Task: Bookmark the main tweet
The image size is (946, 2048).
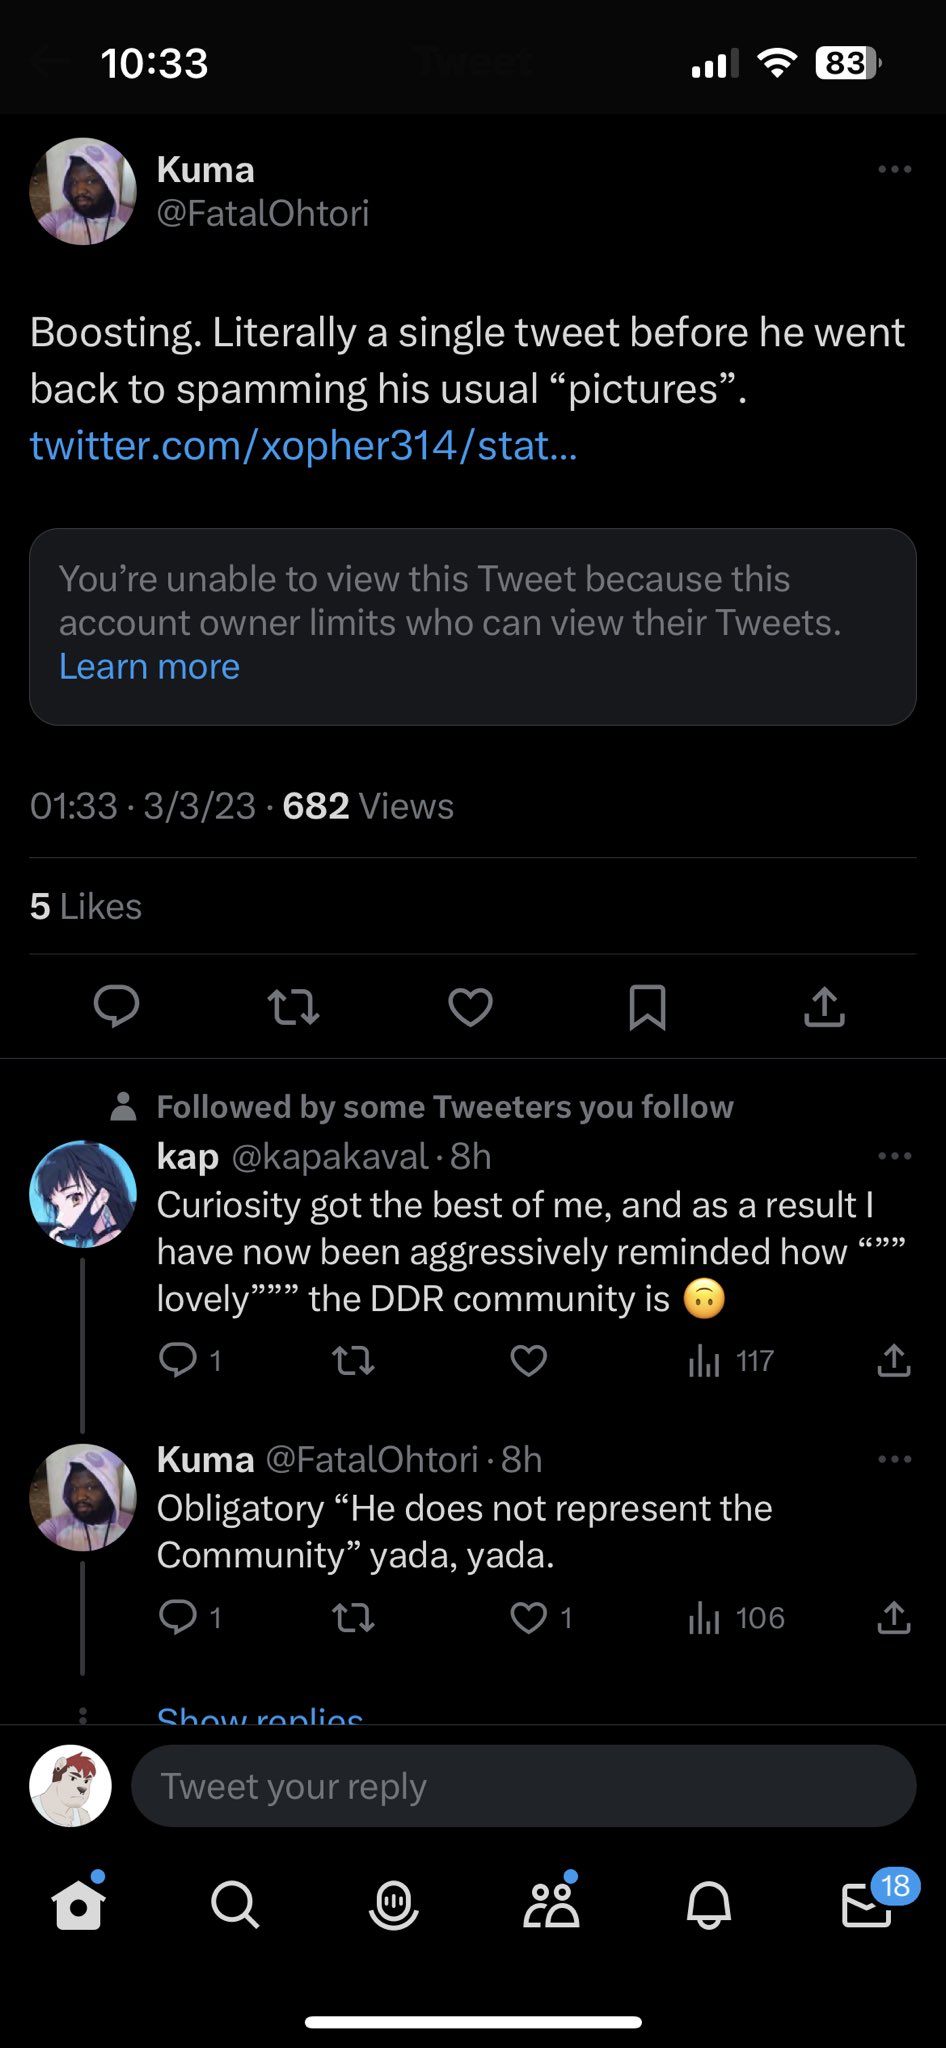Action: pos(647,1007)
